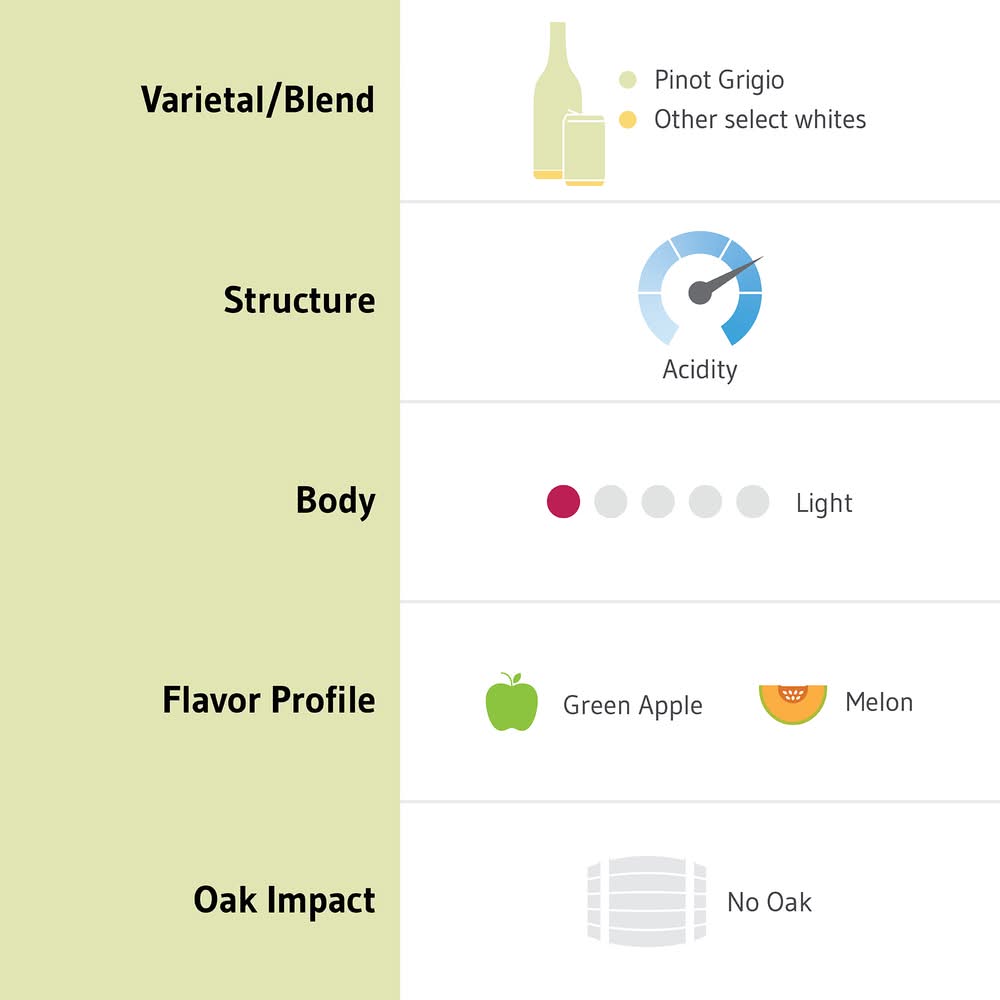Viewport: 1000px width, 1000px height.
Task: Click the wine can icon
Action: [585, 150]
